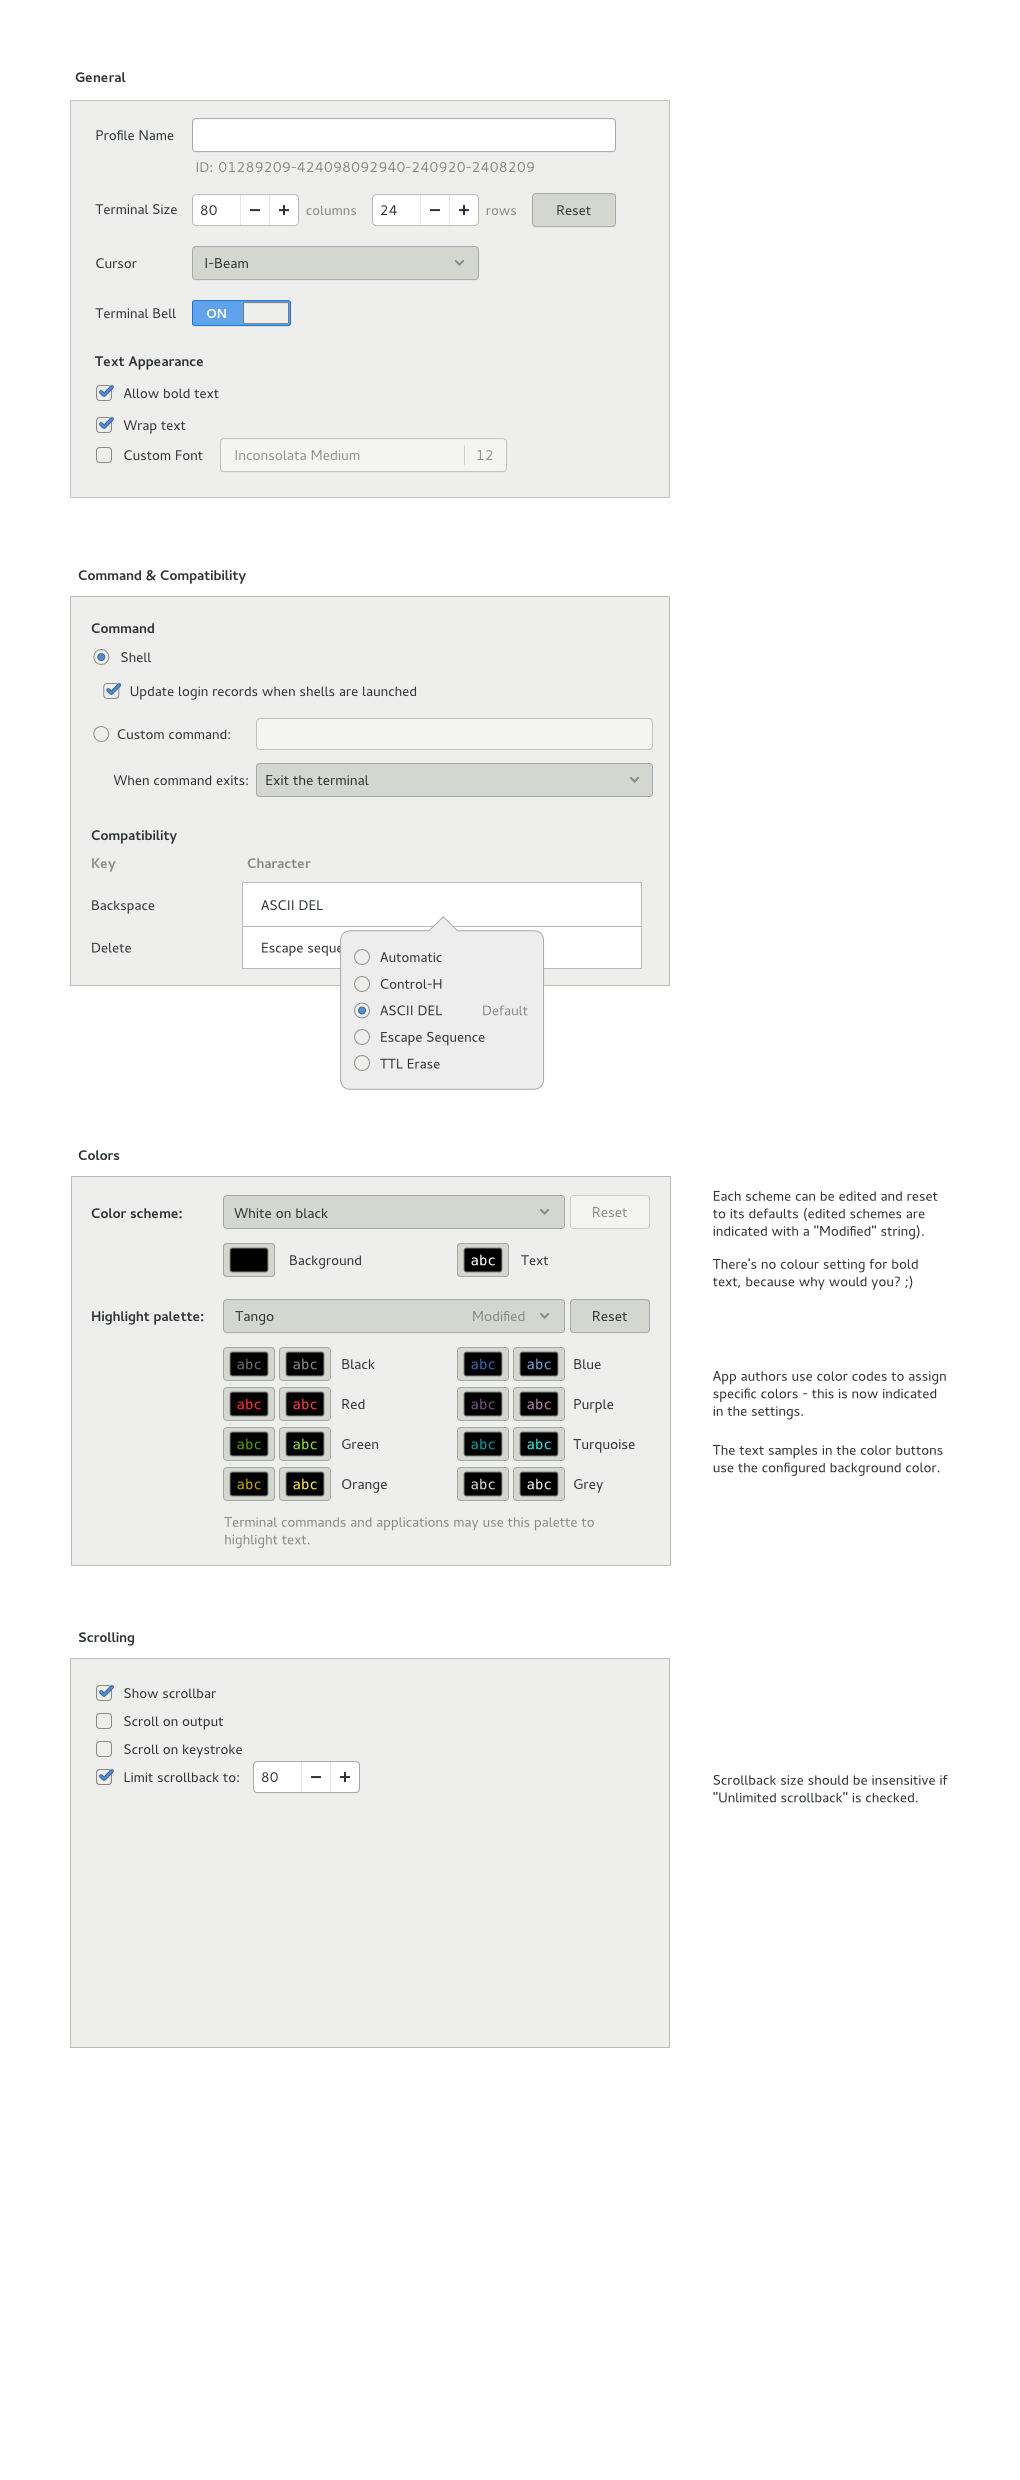1020x2480 pixels.
Task: Click the terminal rows field showing 24
Action: (x=397, y=210)
